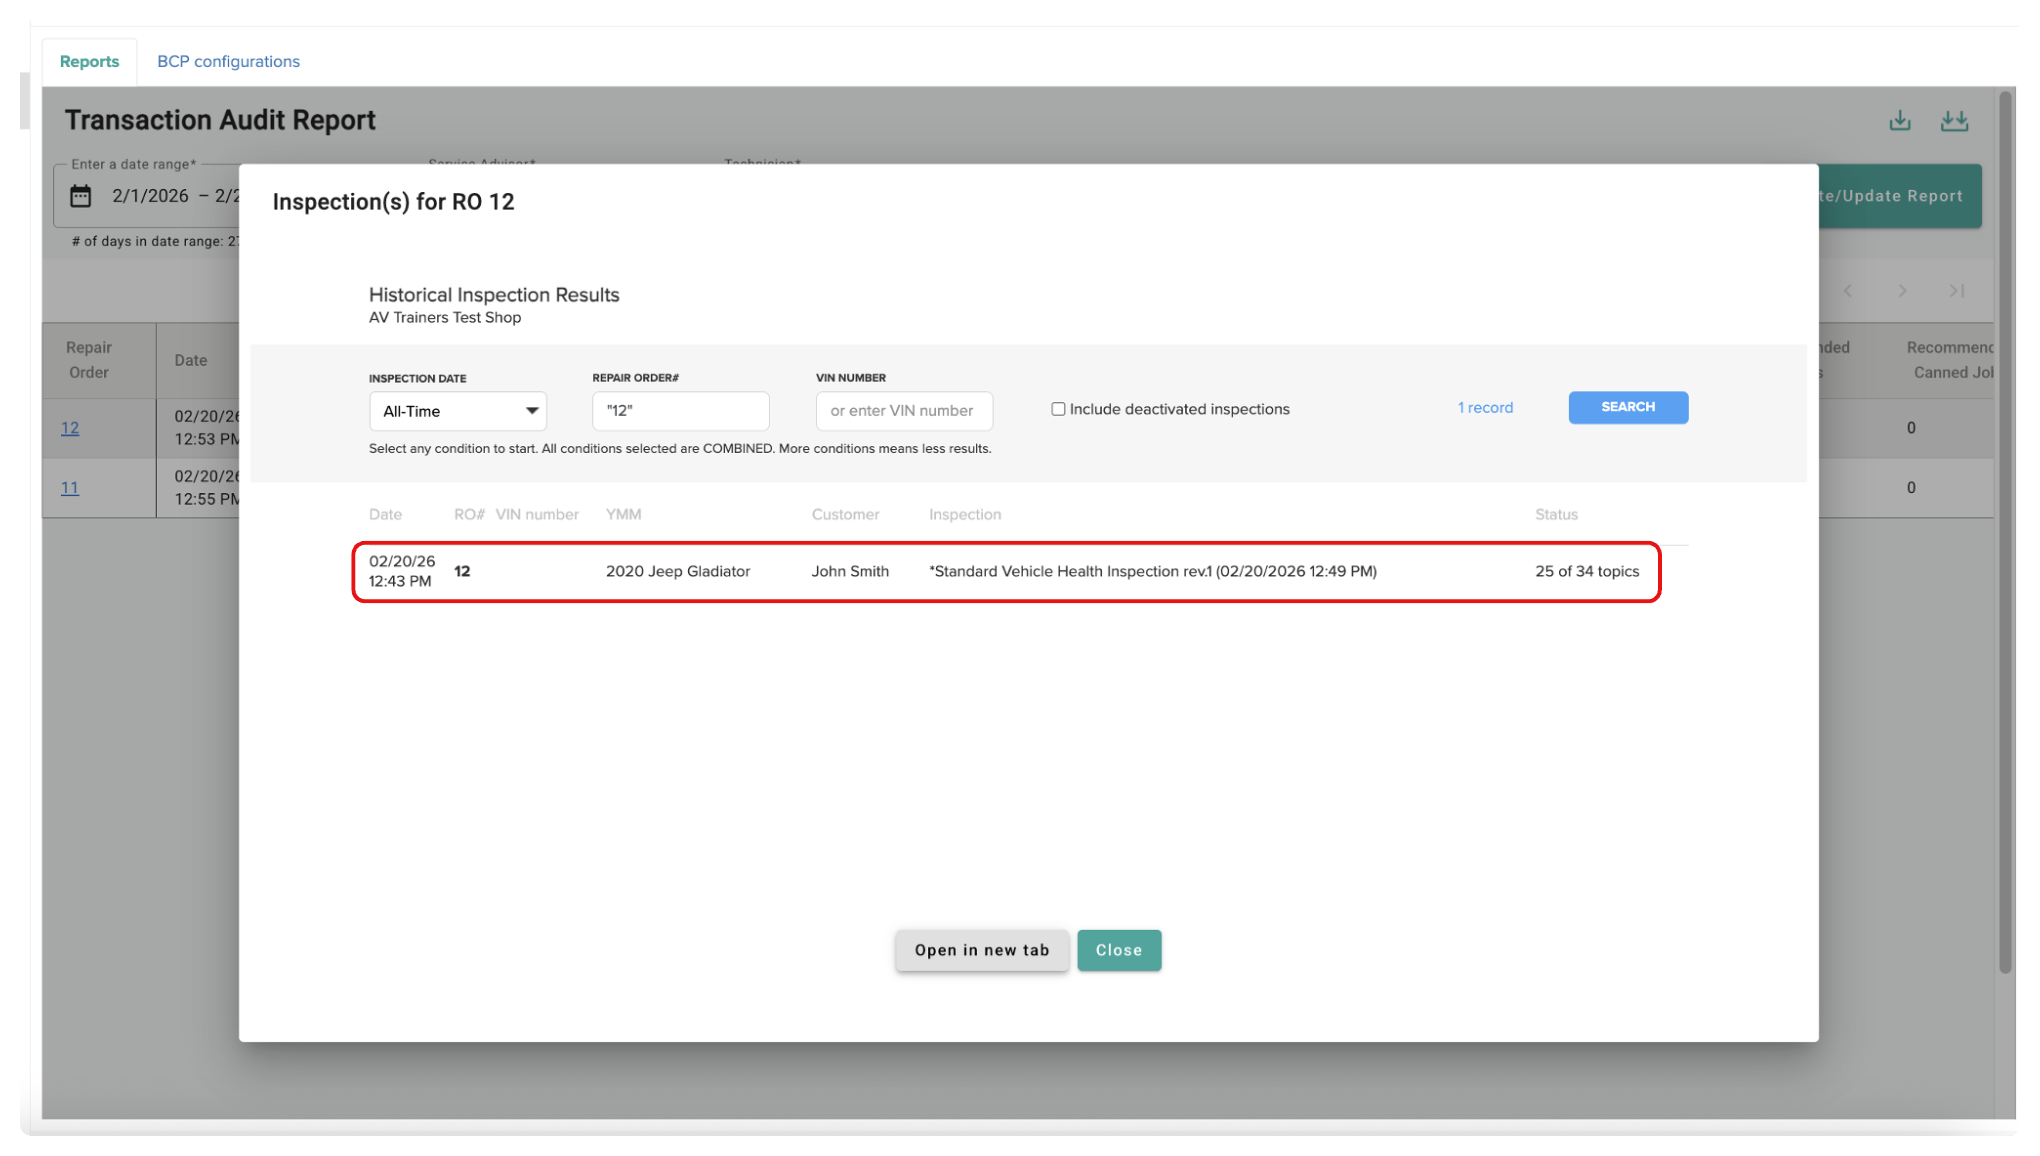Switch to BCP configurations tab
The height and width of the screenshot is (1156, 2040).
tap(228, 61)
